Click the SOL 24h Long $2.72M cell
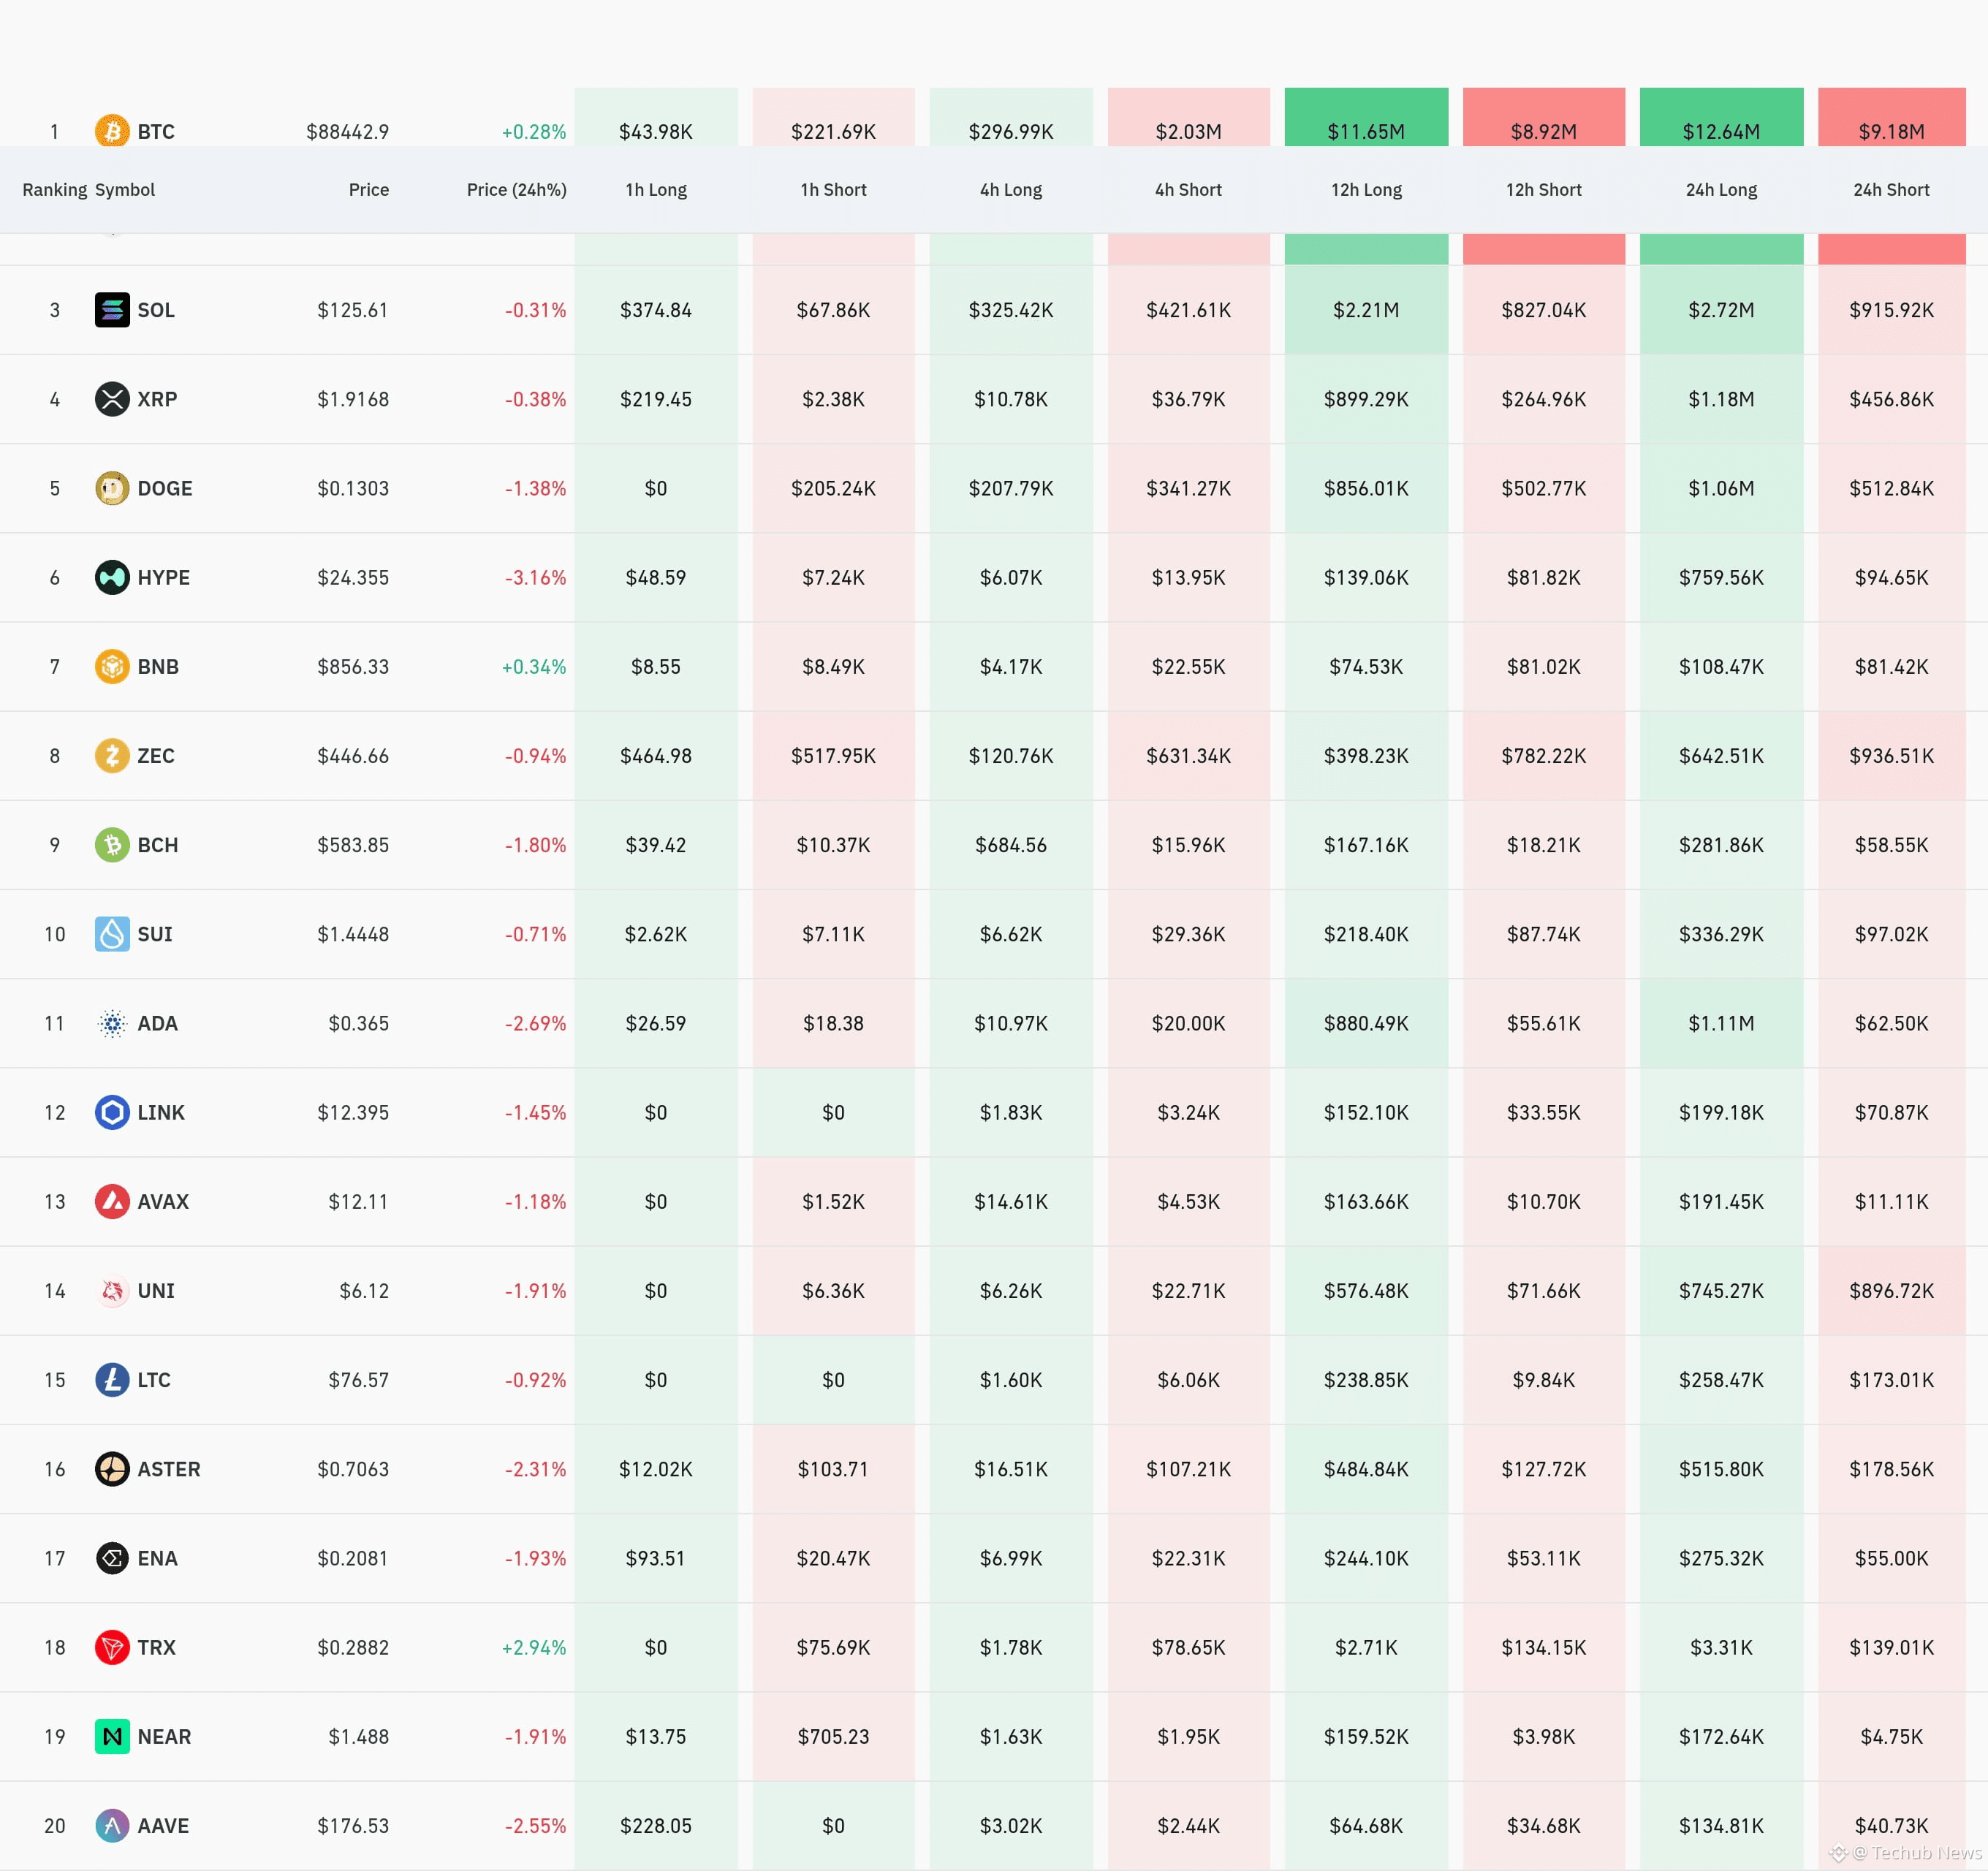The height and width of the screenshot is (1871, 1988). click(1720, 310)
